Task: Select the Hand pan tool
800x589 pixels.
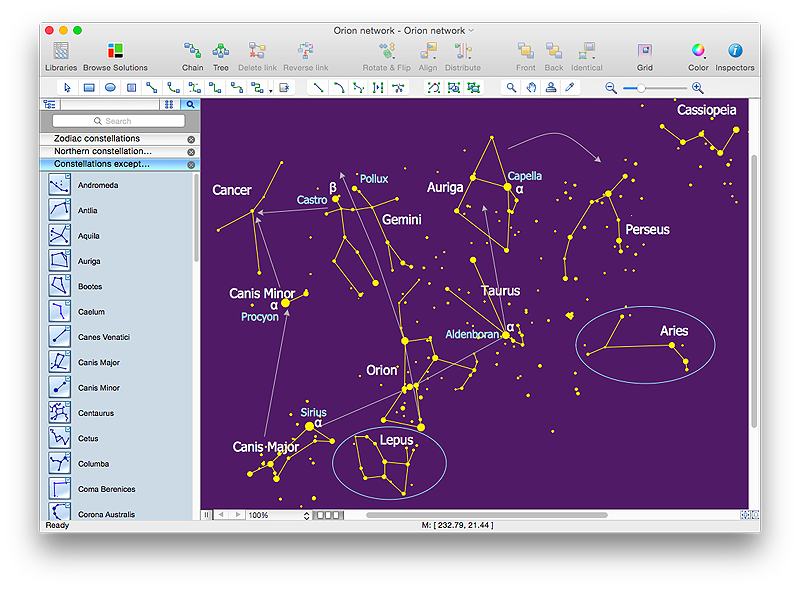Action: click(532, 87)
